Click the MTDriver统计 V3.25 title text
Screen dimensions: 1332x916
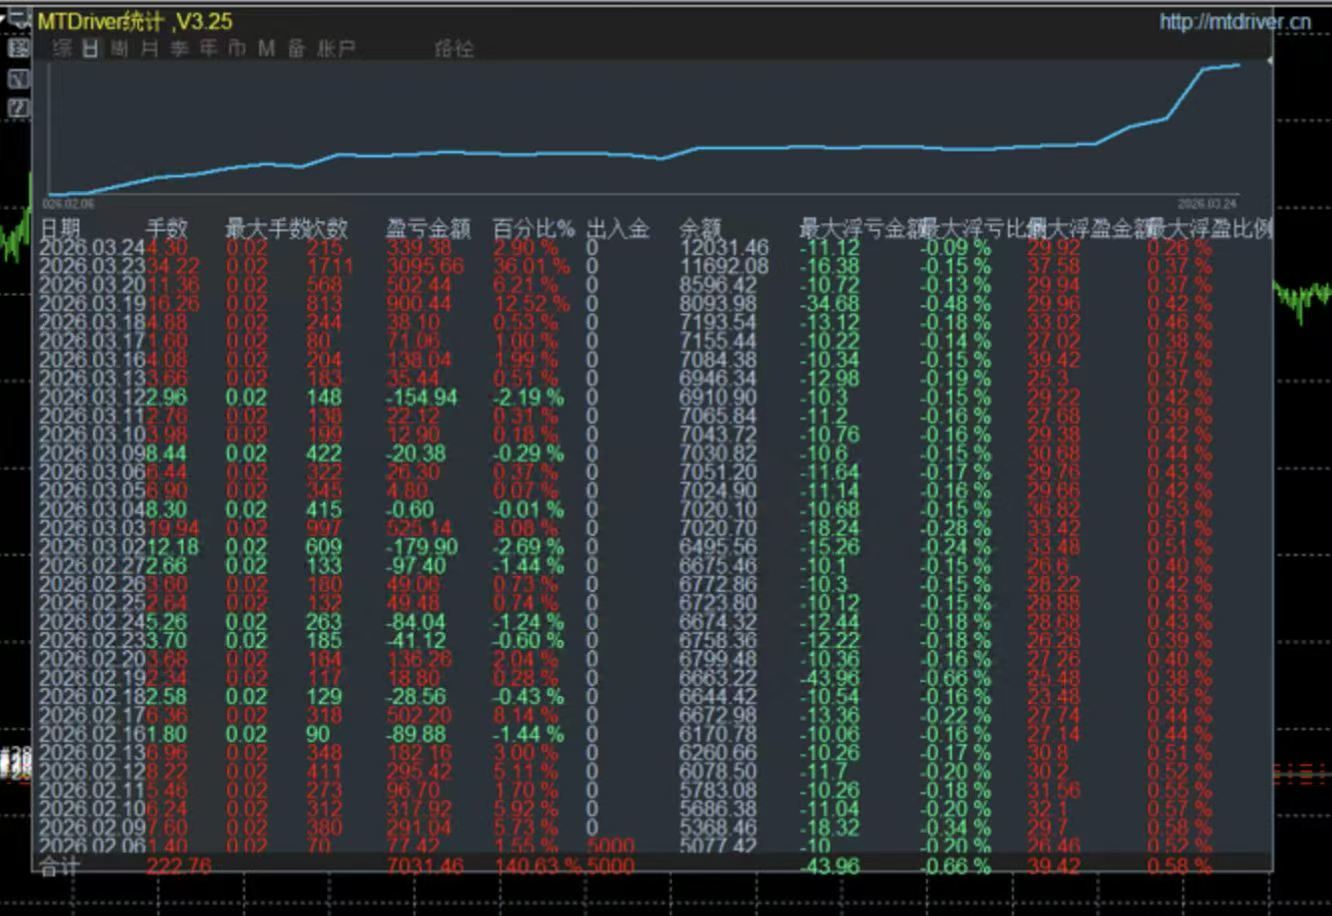click(136, 21)
